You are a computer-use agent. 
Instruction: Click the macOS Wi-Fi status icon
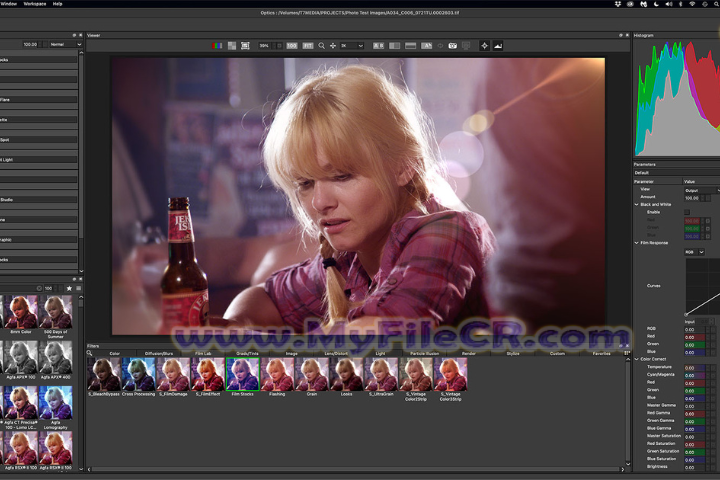point(692,4)
